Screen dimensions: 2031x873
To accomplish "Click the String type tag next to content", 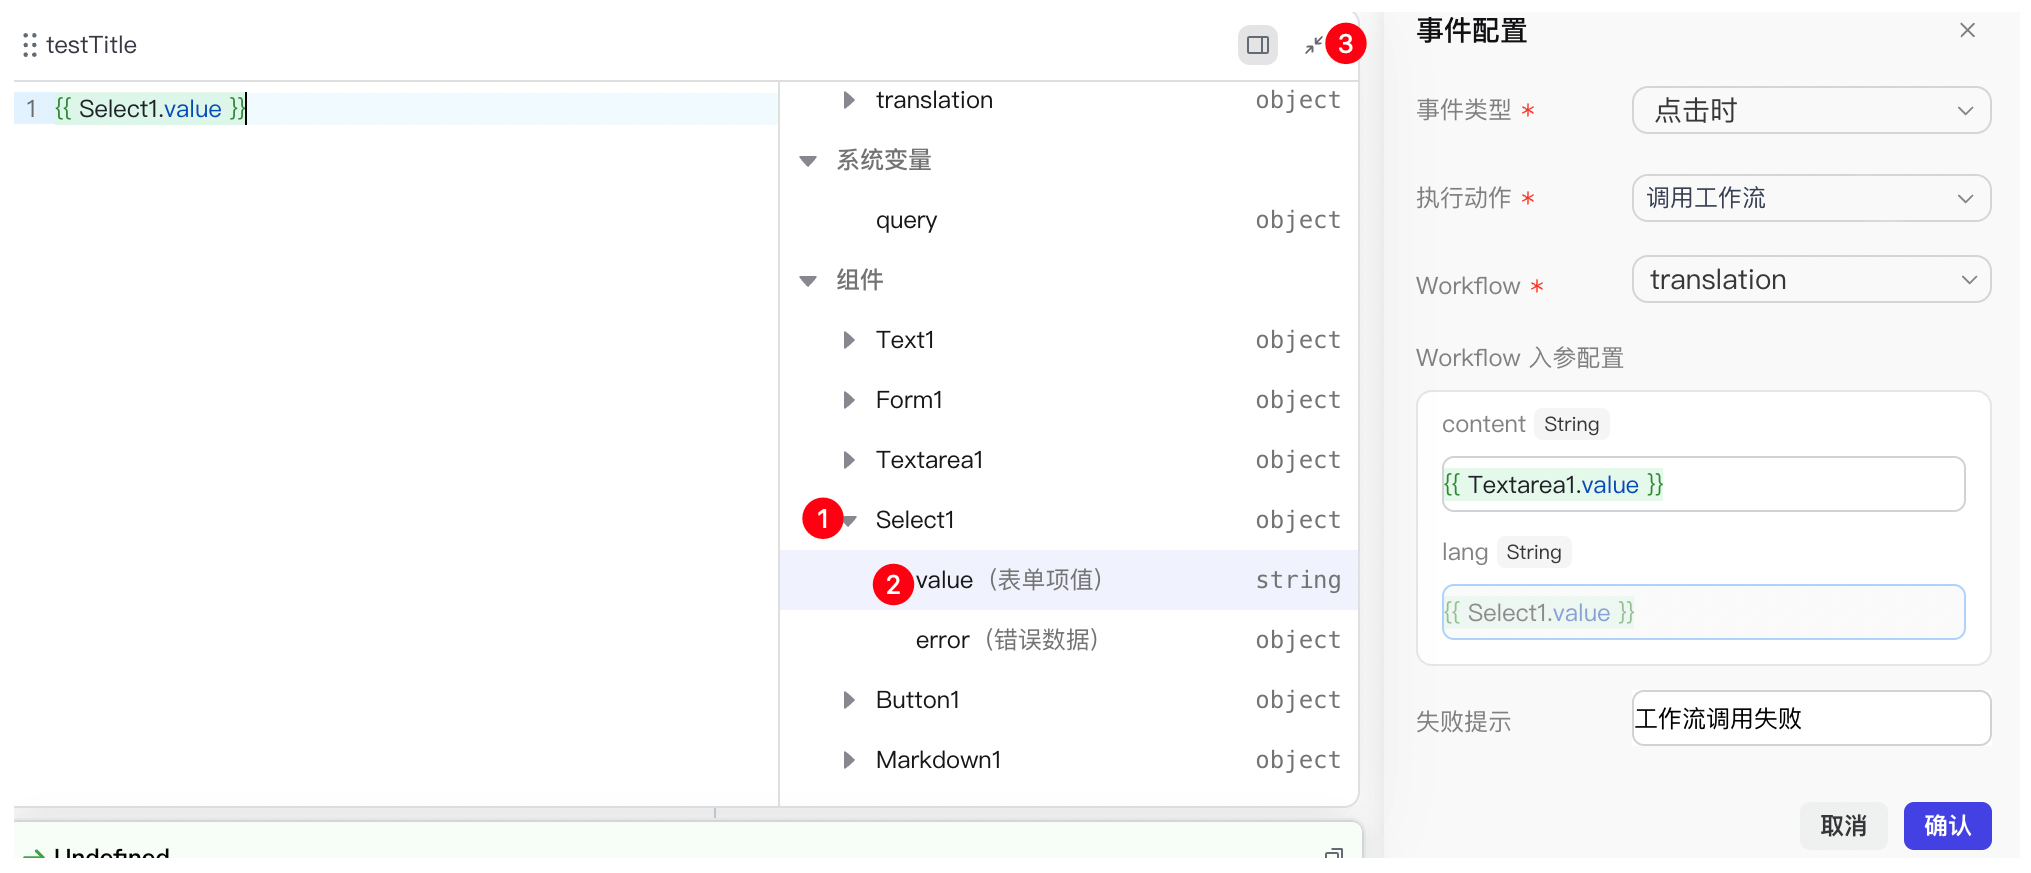I will (1571, 424).
